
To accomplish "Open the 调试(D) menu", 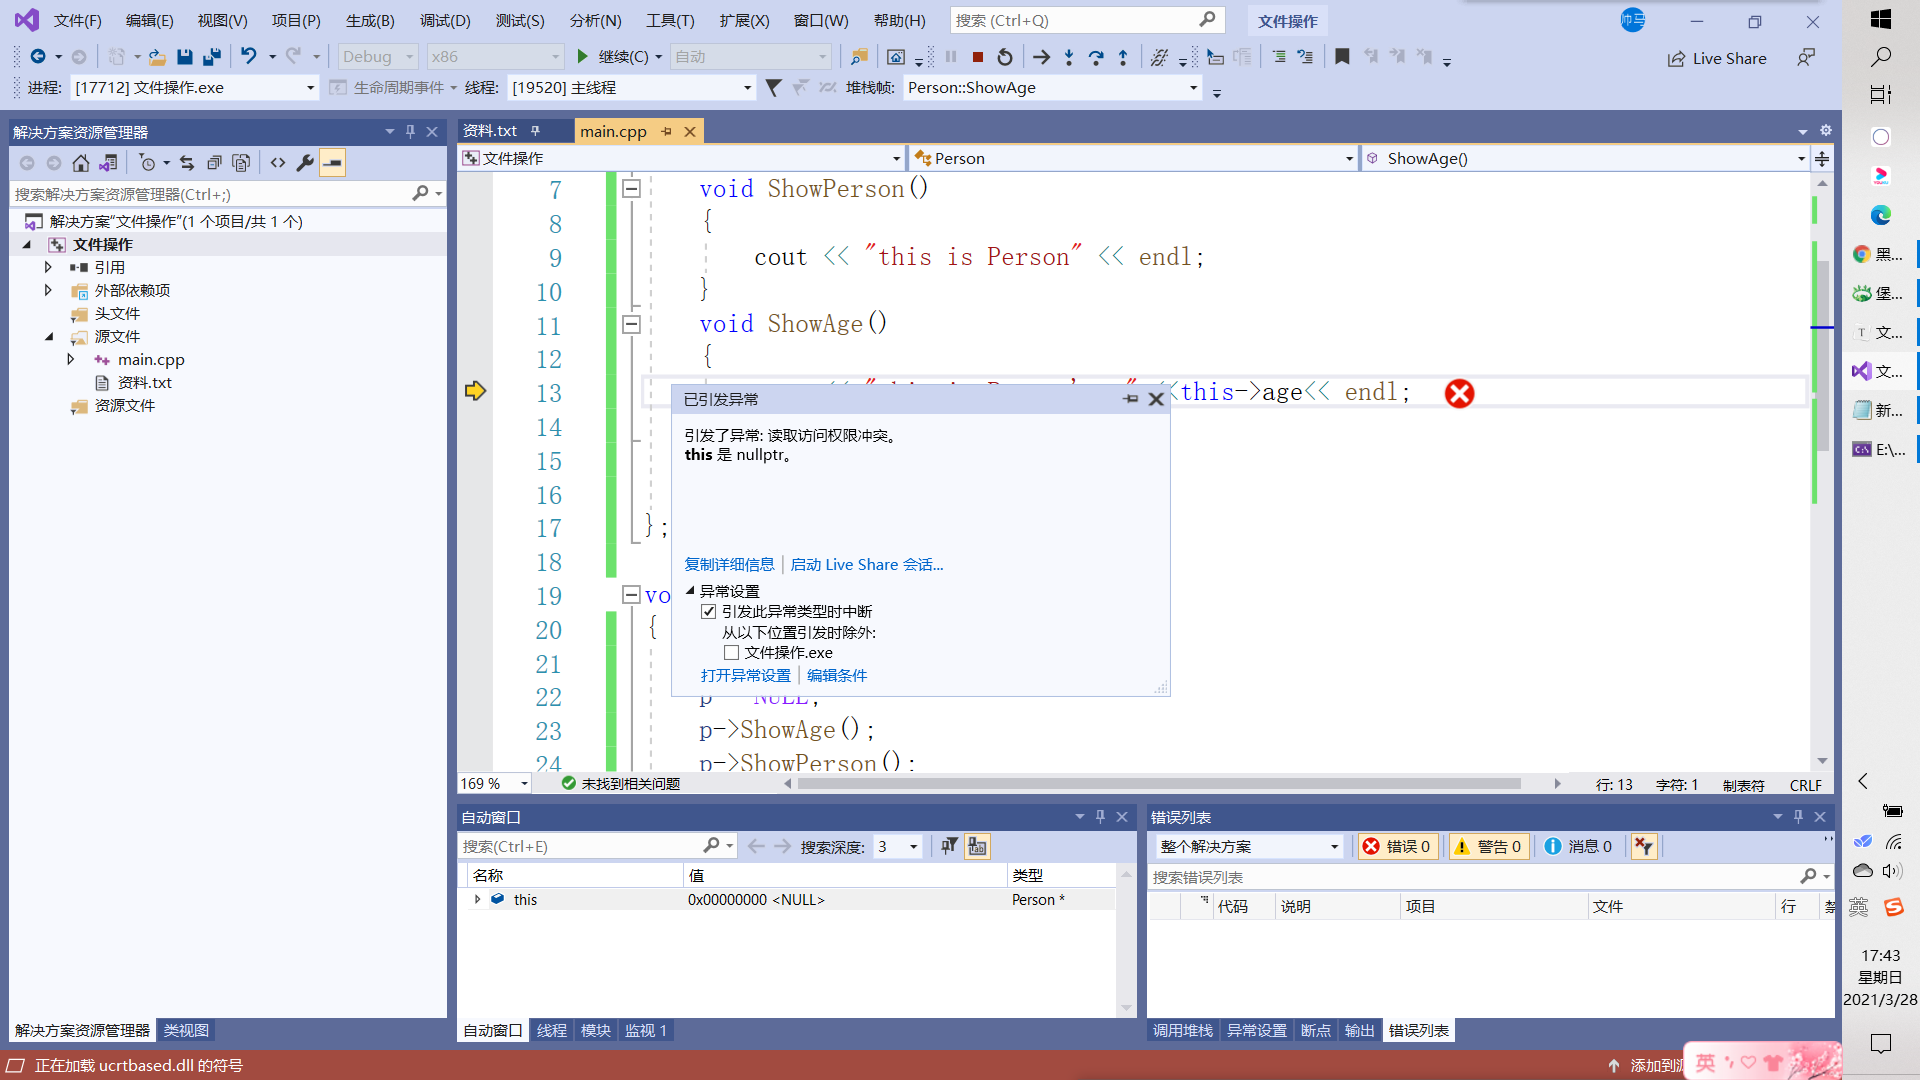I will (x=444, y=20).
